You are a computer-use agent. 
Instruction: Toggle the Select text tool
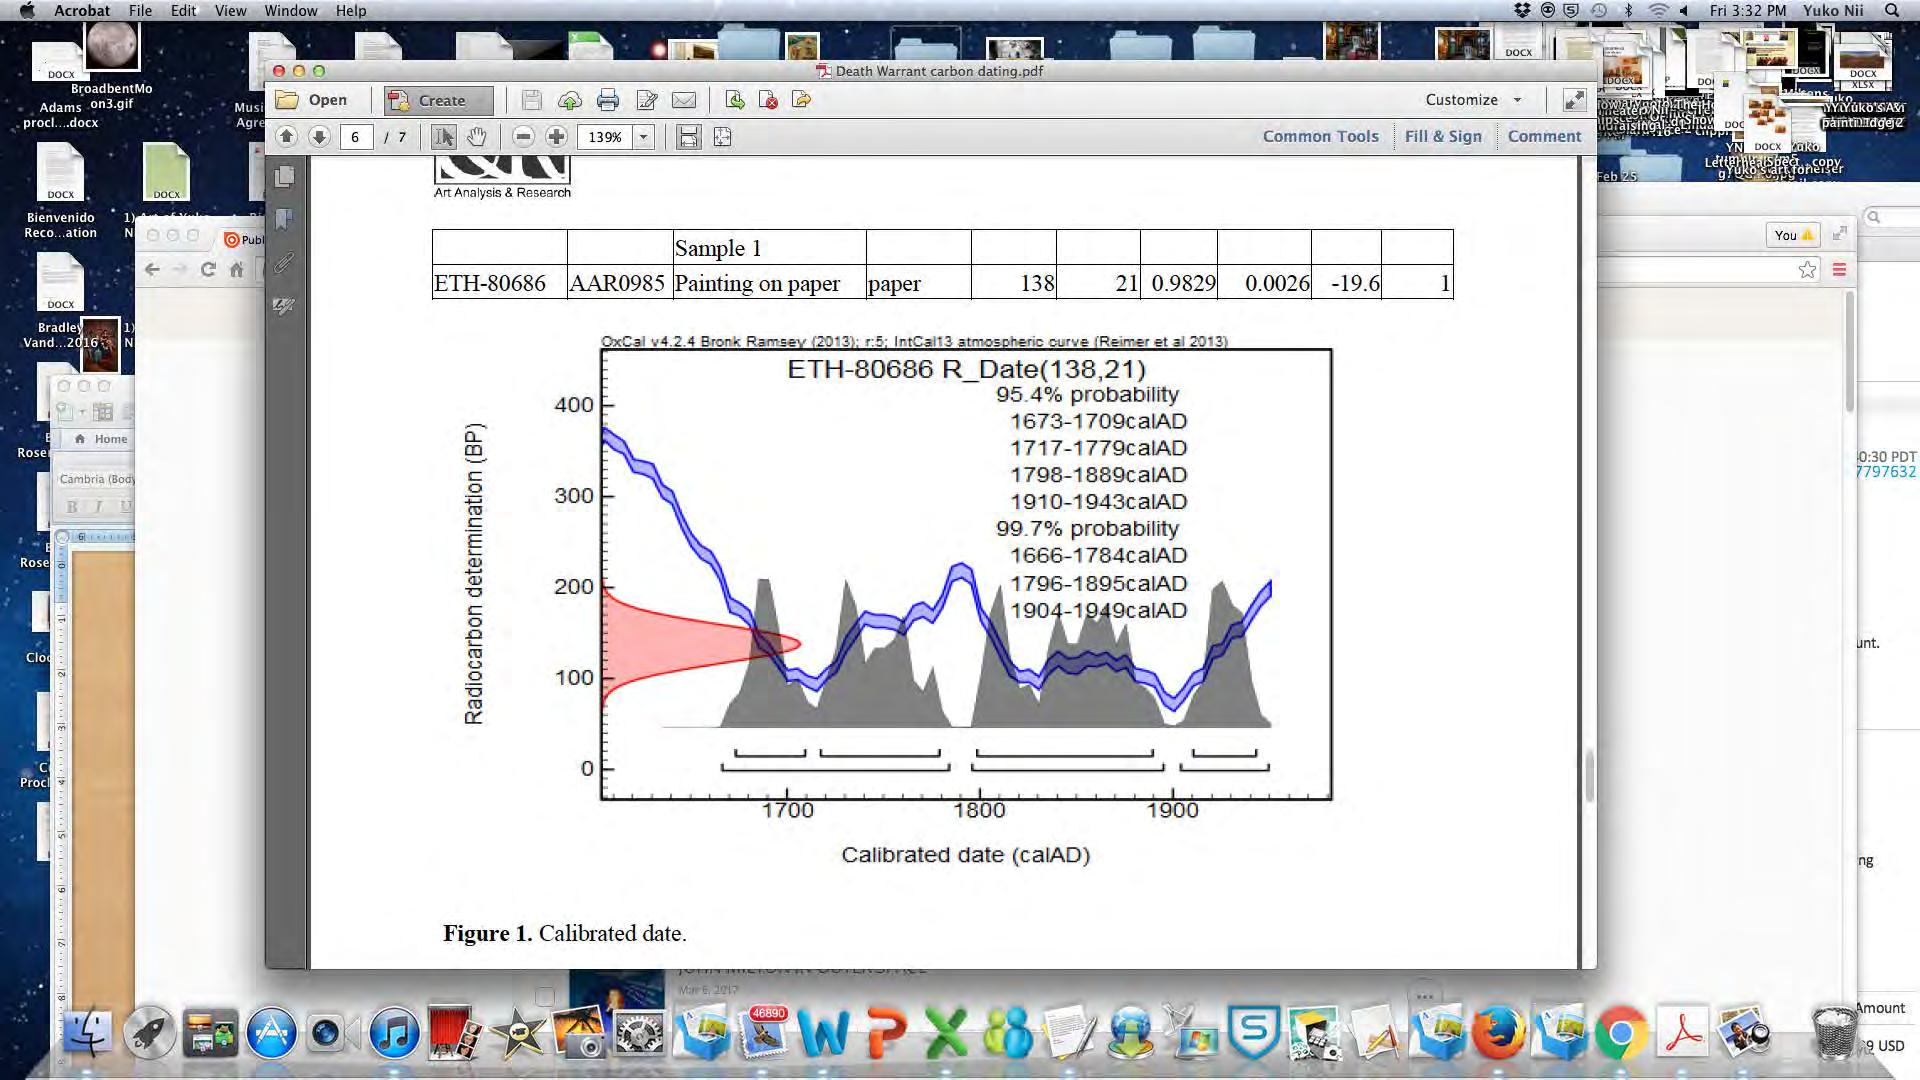pyautogui.click(x=444, y=137)
